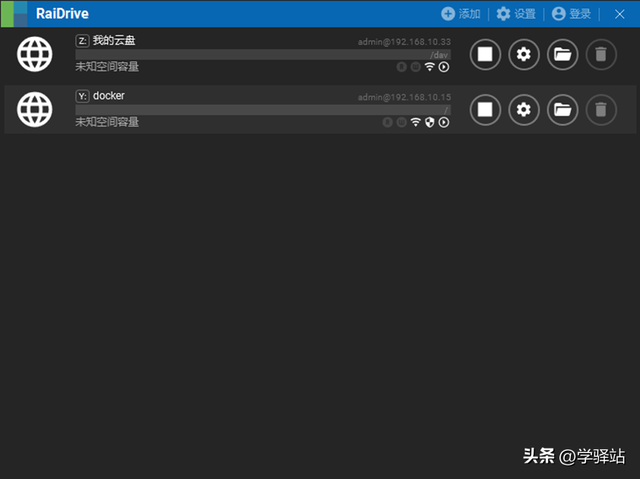640x479 pixels.
Task: Click 未知空间容量 under 我的云盘
Action: point(107,67)
